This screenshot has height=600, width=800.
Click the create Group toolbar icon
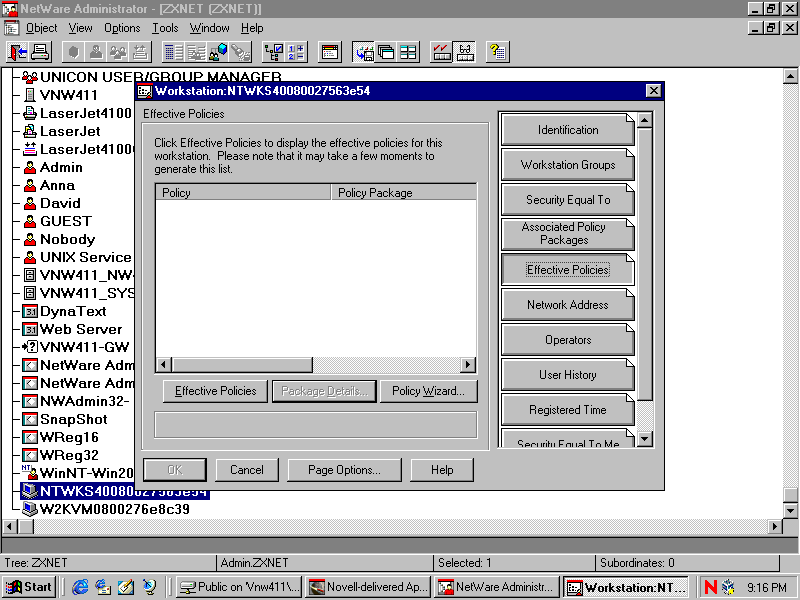pyautogui.click(x=118, y=52)
